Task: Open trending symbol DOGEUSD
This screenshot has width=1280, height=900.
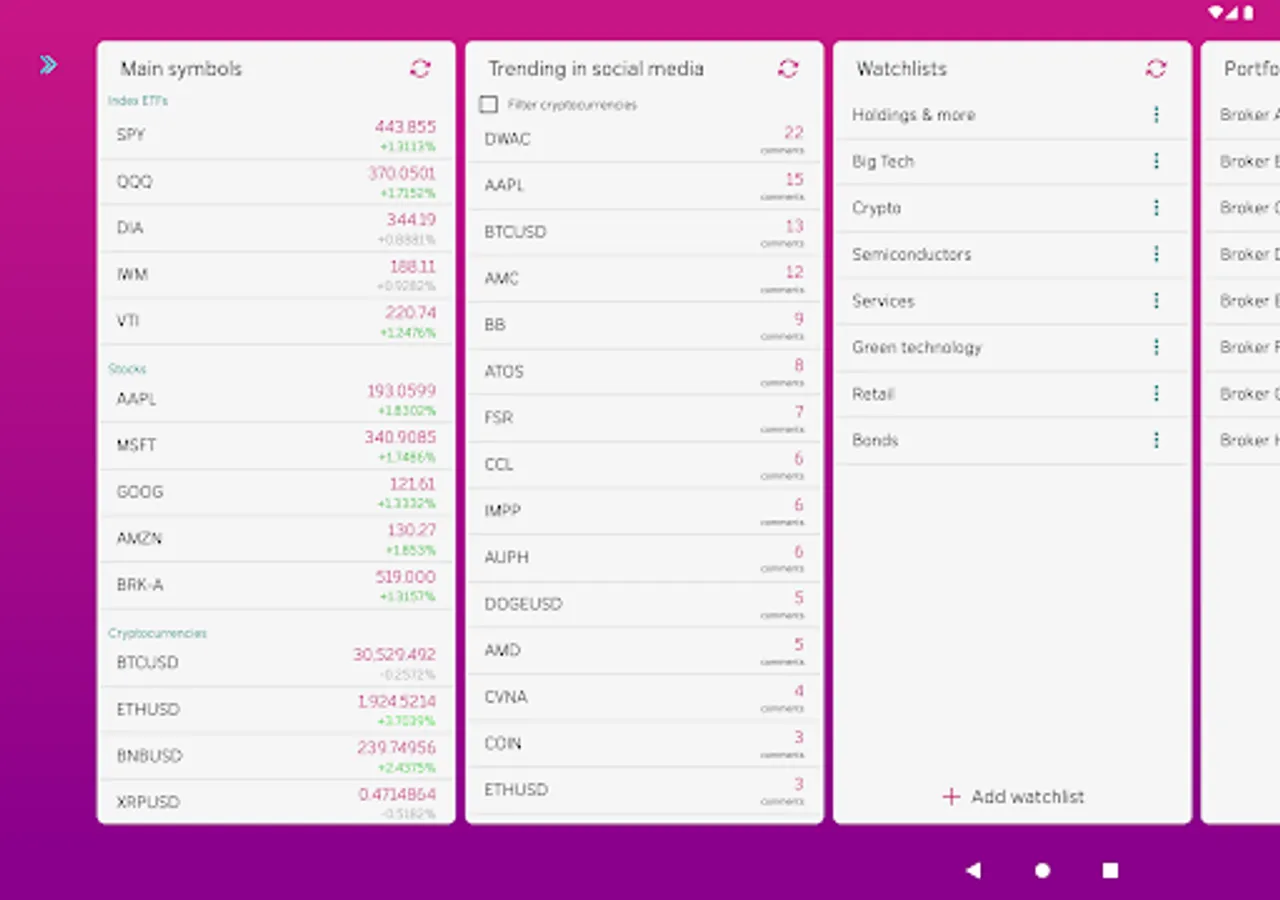Action: 644,604
